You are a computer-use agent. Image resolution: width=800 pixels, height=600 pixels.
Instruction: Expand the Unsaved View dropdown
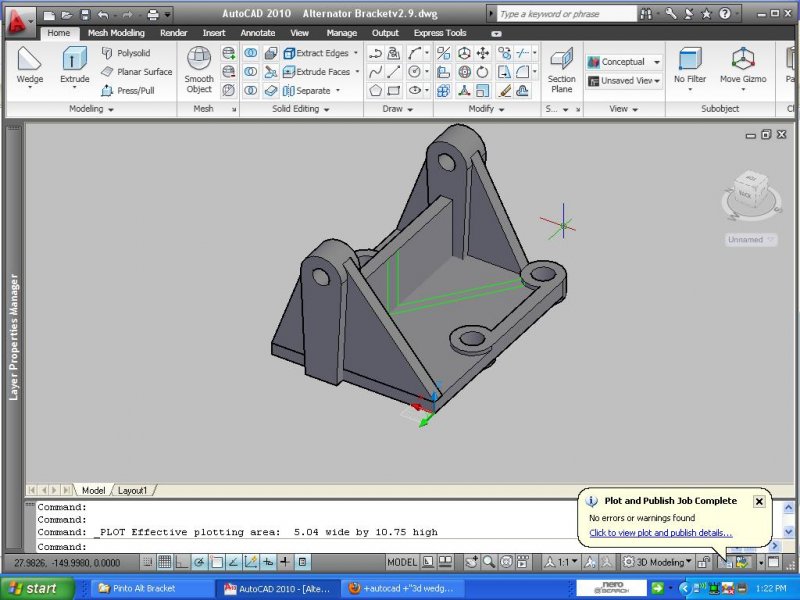pyautogui.click(x=624, y=81)
